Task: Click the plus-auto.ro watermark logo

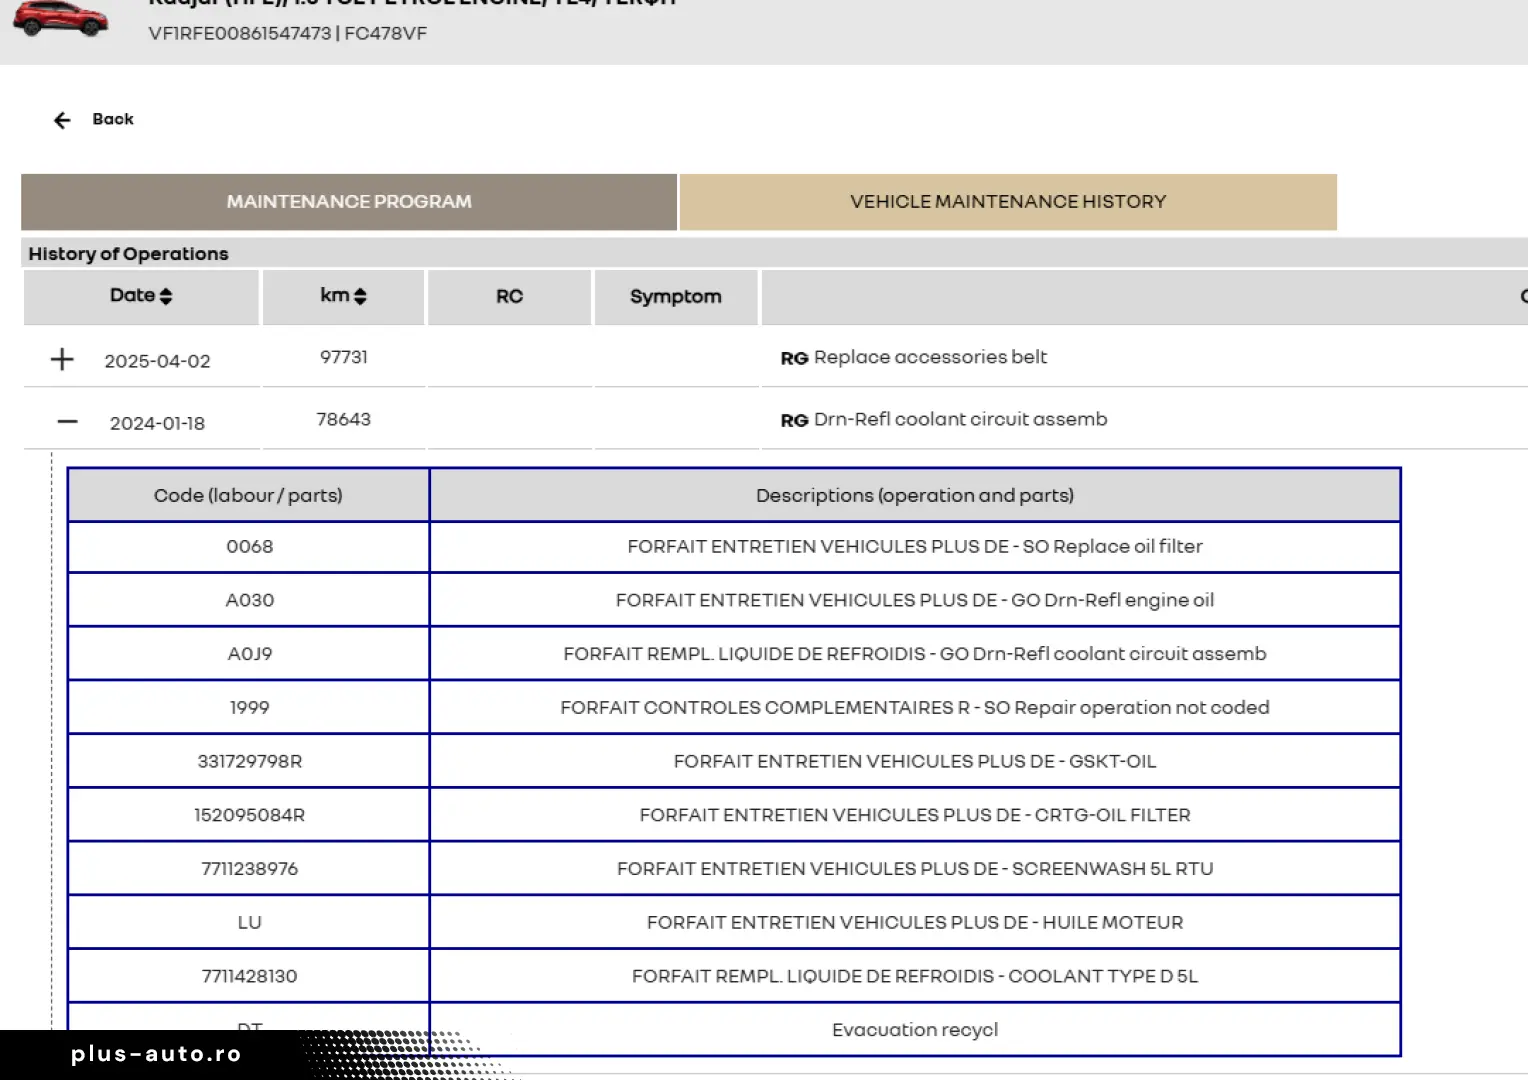Action: tap(156, 1054)
